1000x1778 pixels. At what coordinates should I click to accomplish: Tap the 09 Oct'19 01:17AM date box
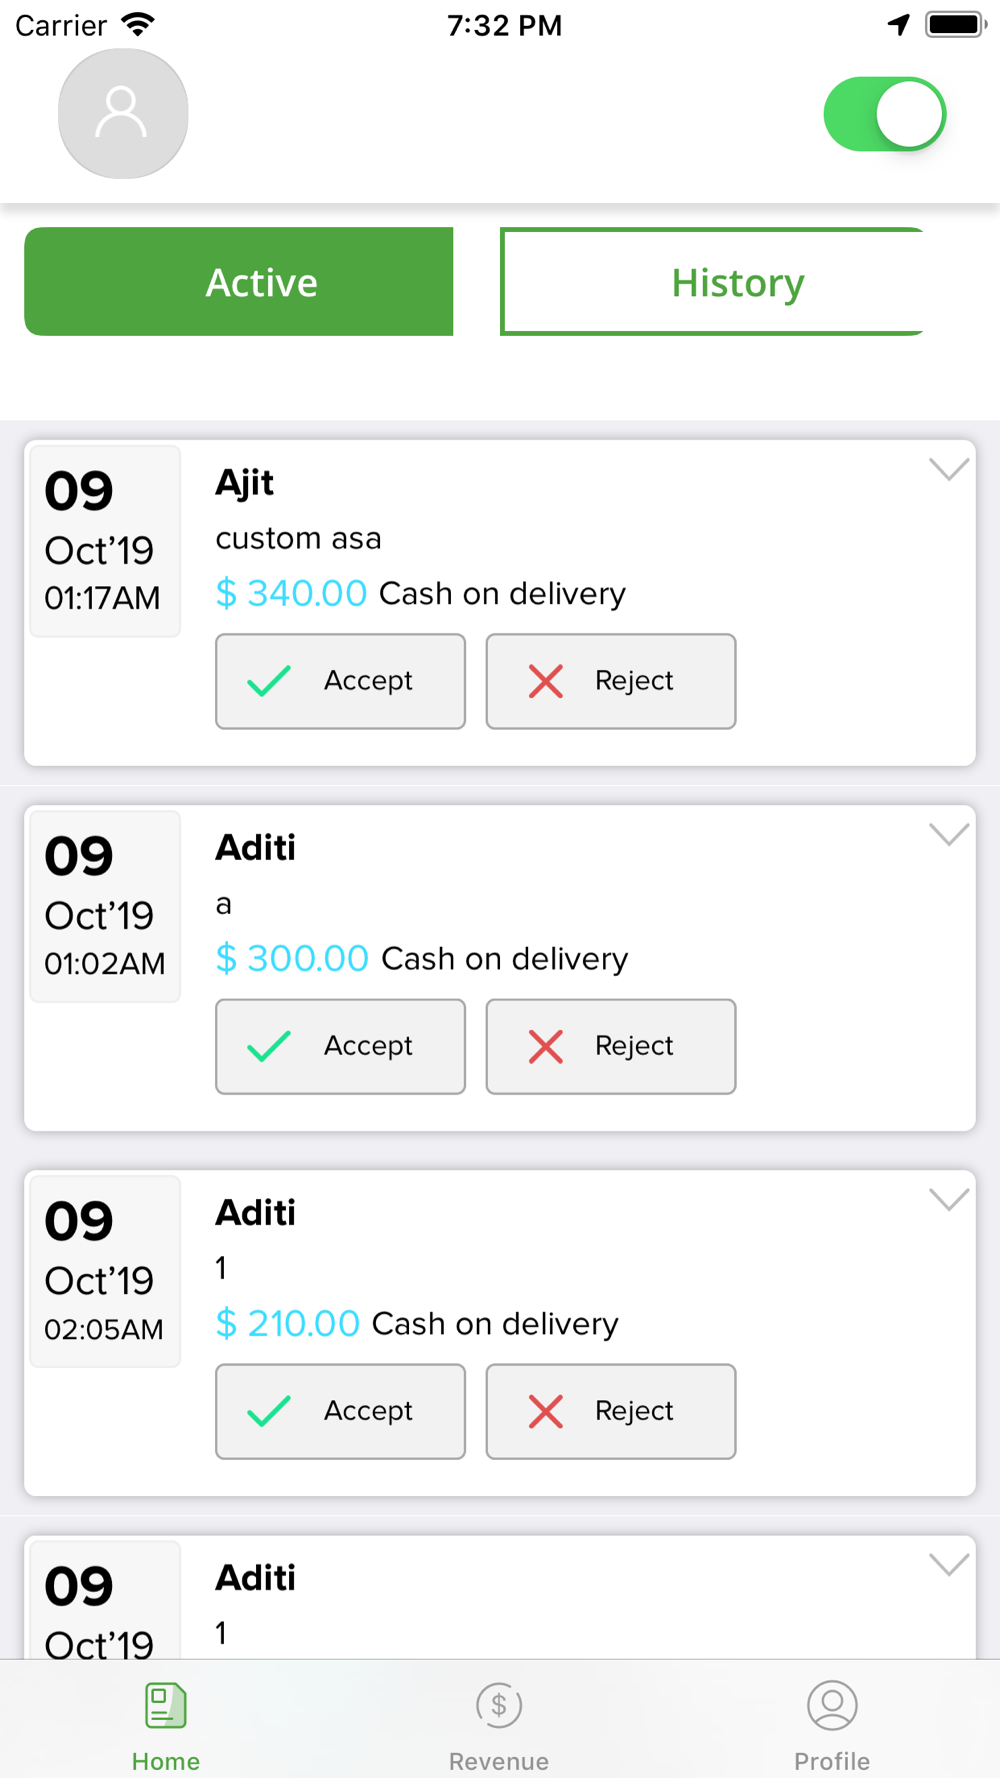(105, 541)
